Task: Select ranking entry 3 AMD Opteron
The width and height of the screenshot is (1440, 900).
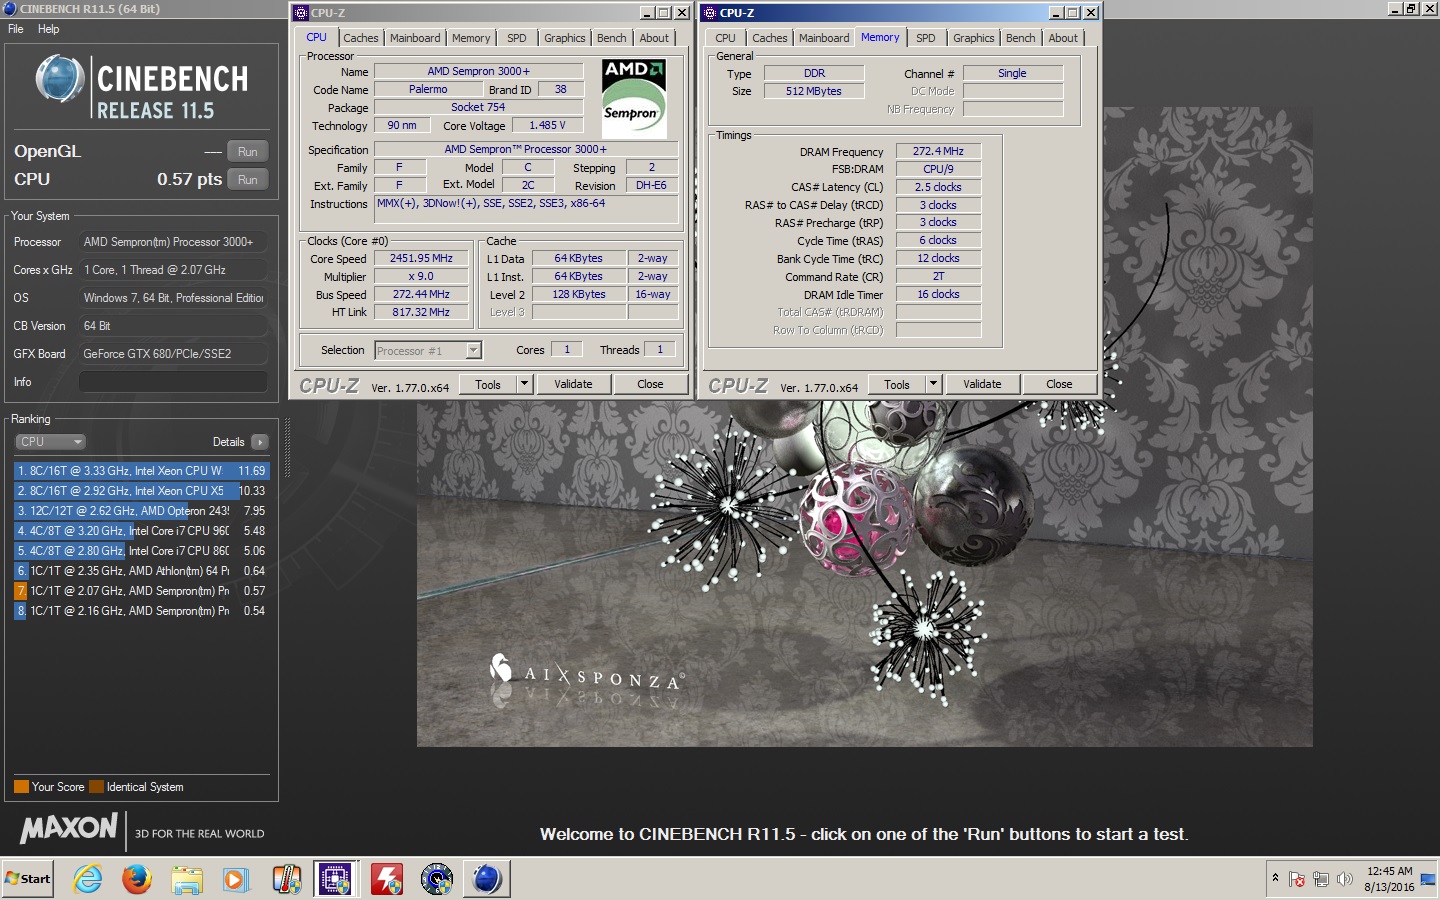Action: pos(141,511)
